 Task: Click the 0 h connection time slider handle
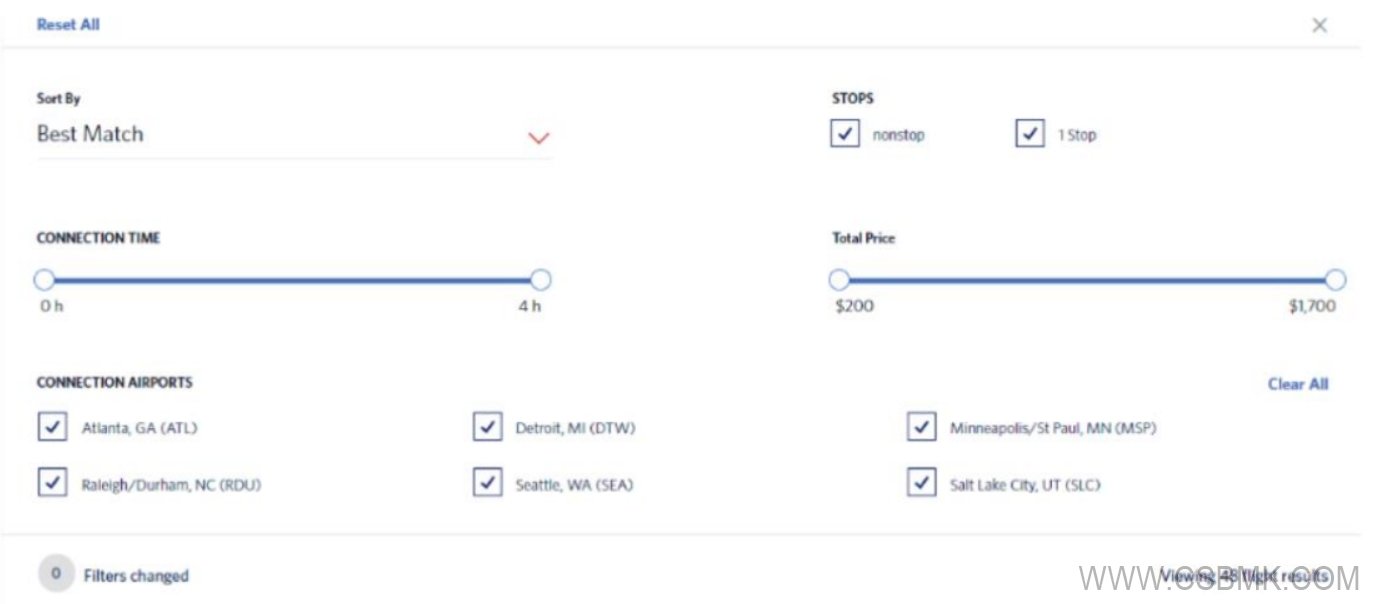[x=44, y=280]
